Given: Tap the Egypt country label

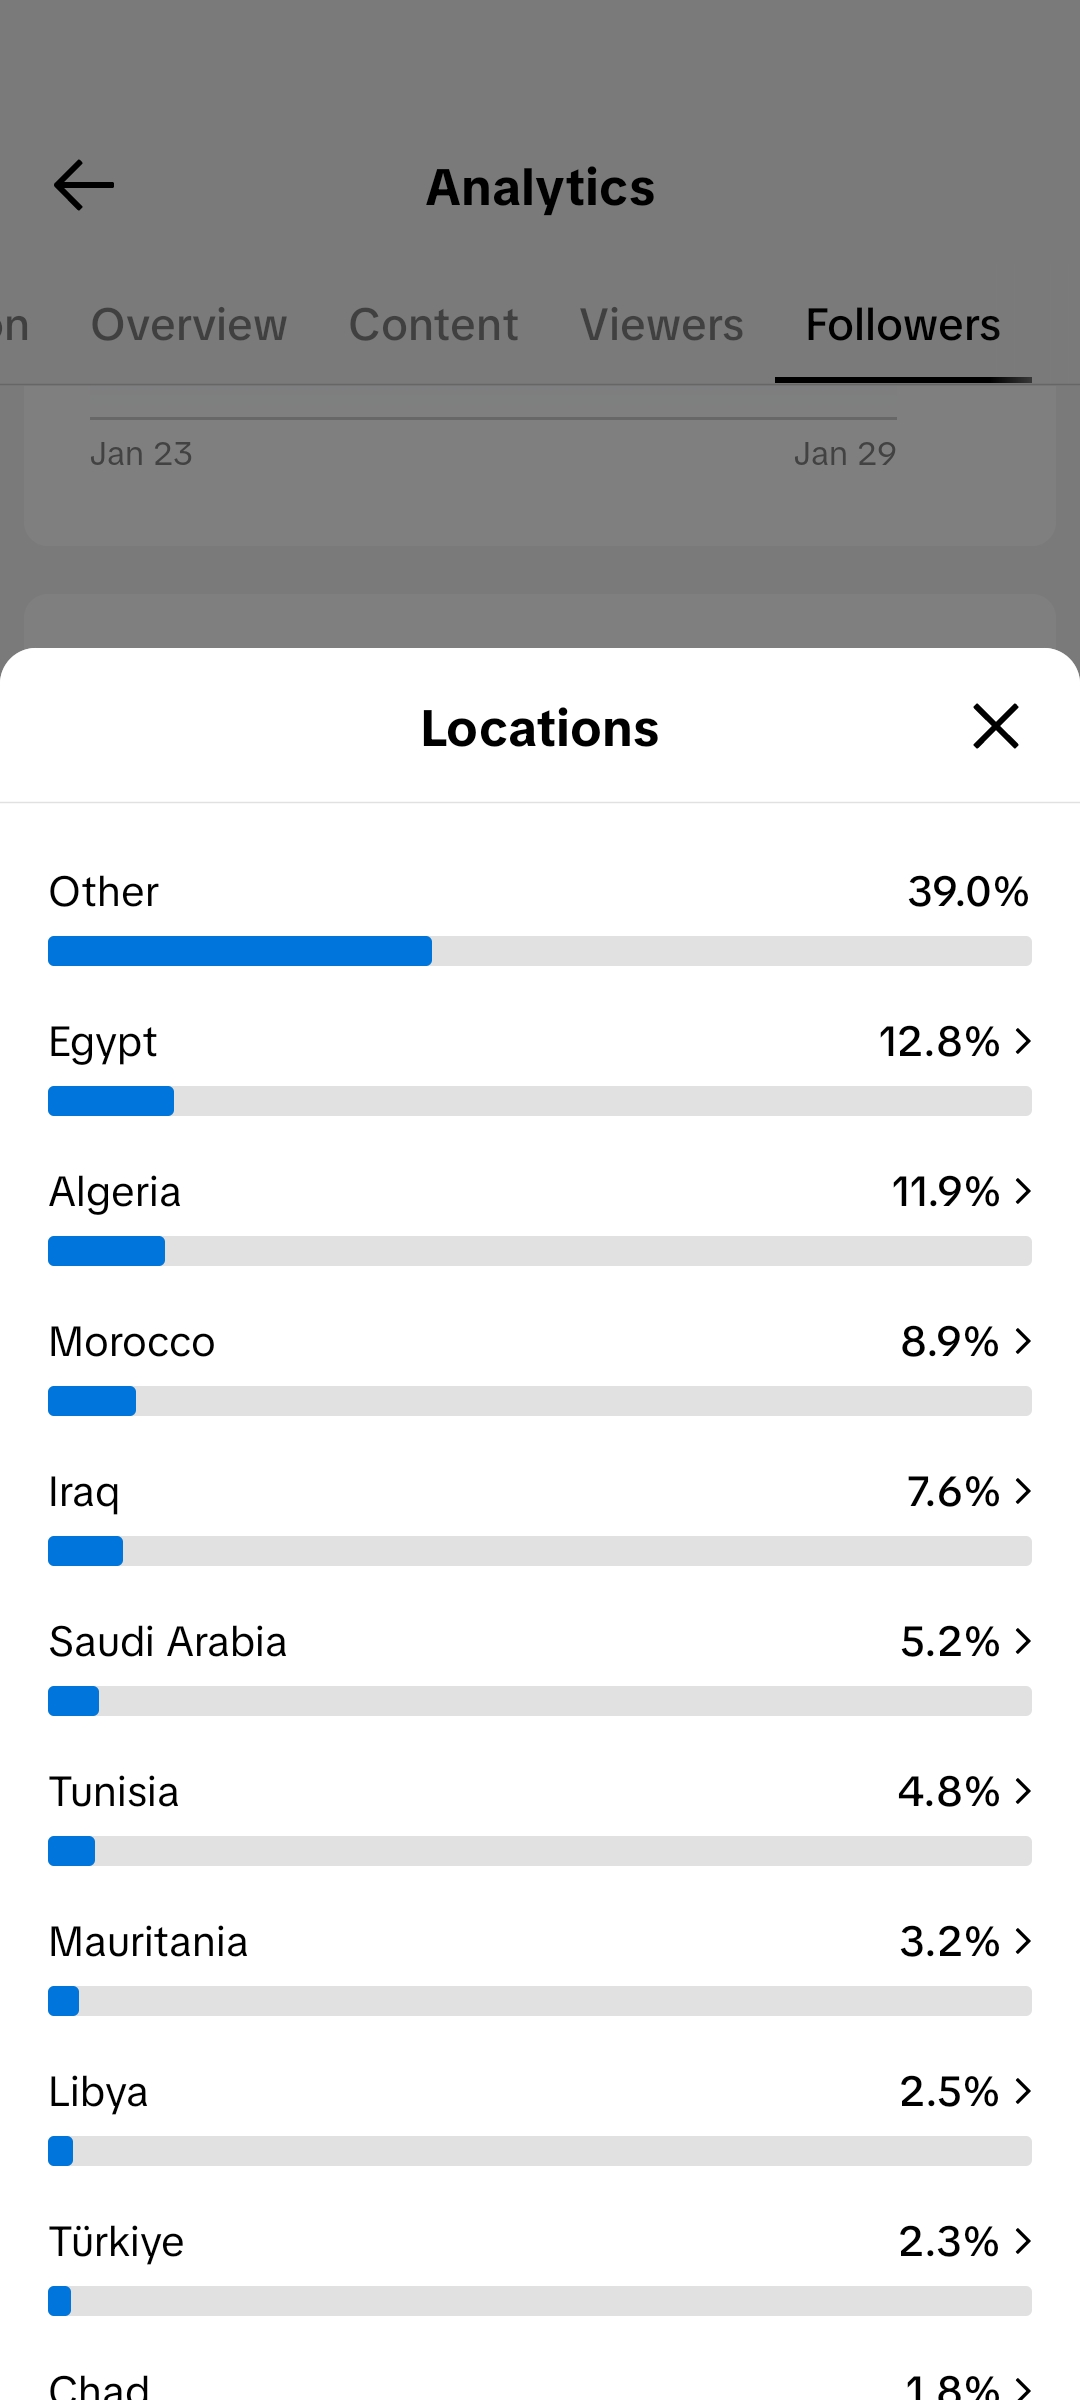Looking at the screenshot, I should click(x=103, y=1042).
